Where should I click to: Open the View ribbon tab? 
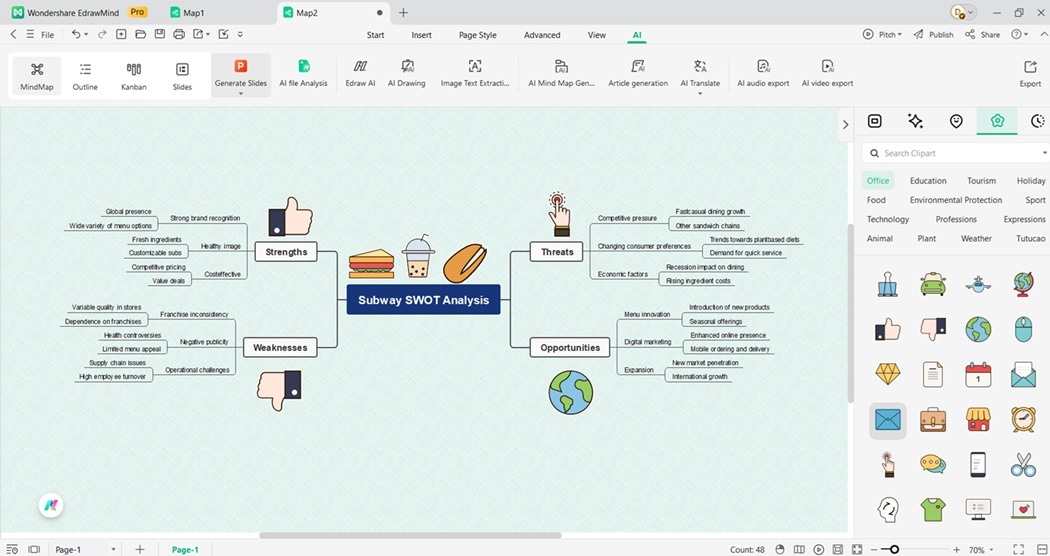click(597, 35)
